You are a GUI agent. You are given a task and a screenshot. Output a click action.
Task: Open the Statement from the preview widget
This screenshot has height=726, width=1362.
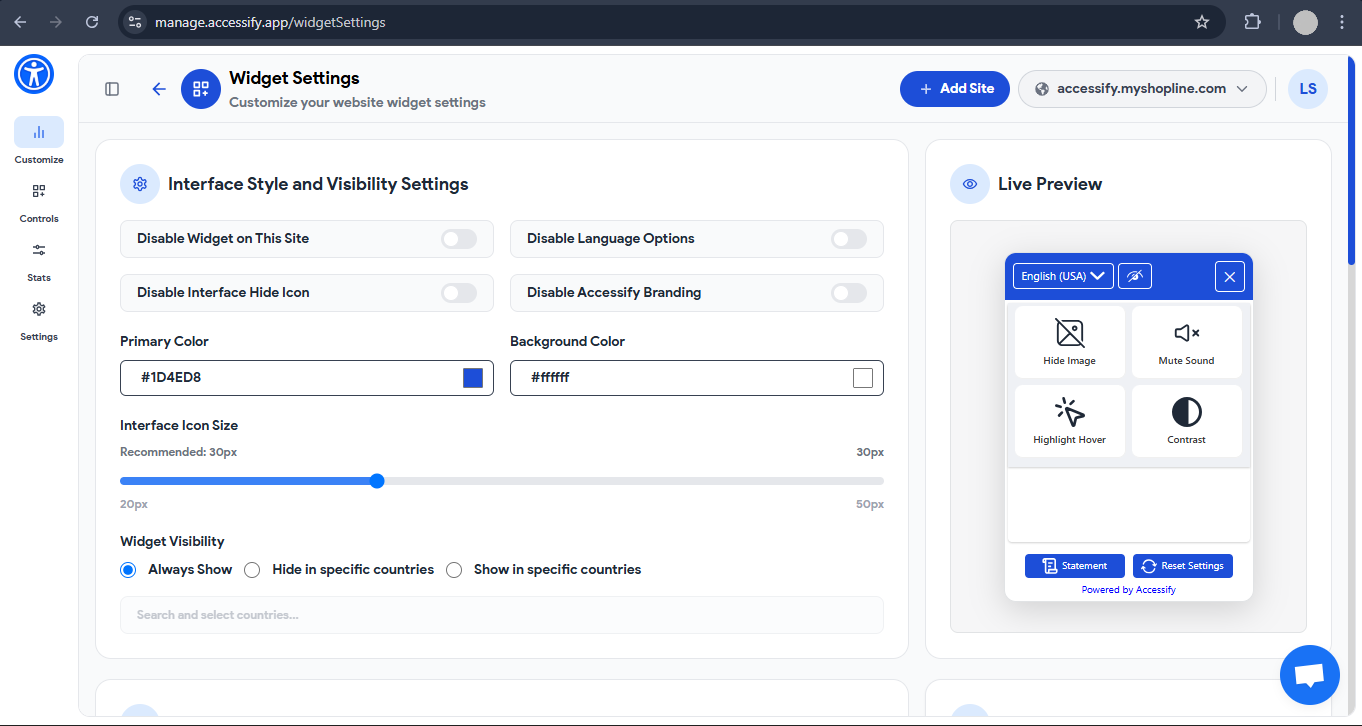coord(1074,565)
